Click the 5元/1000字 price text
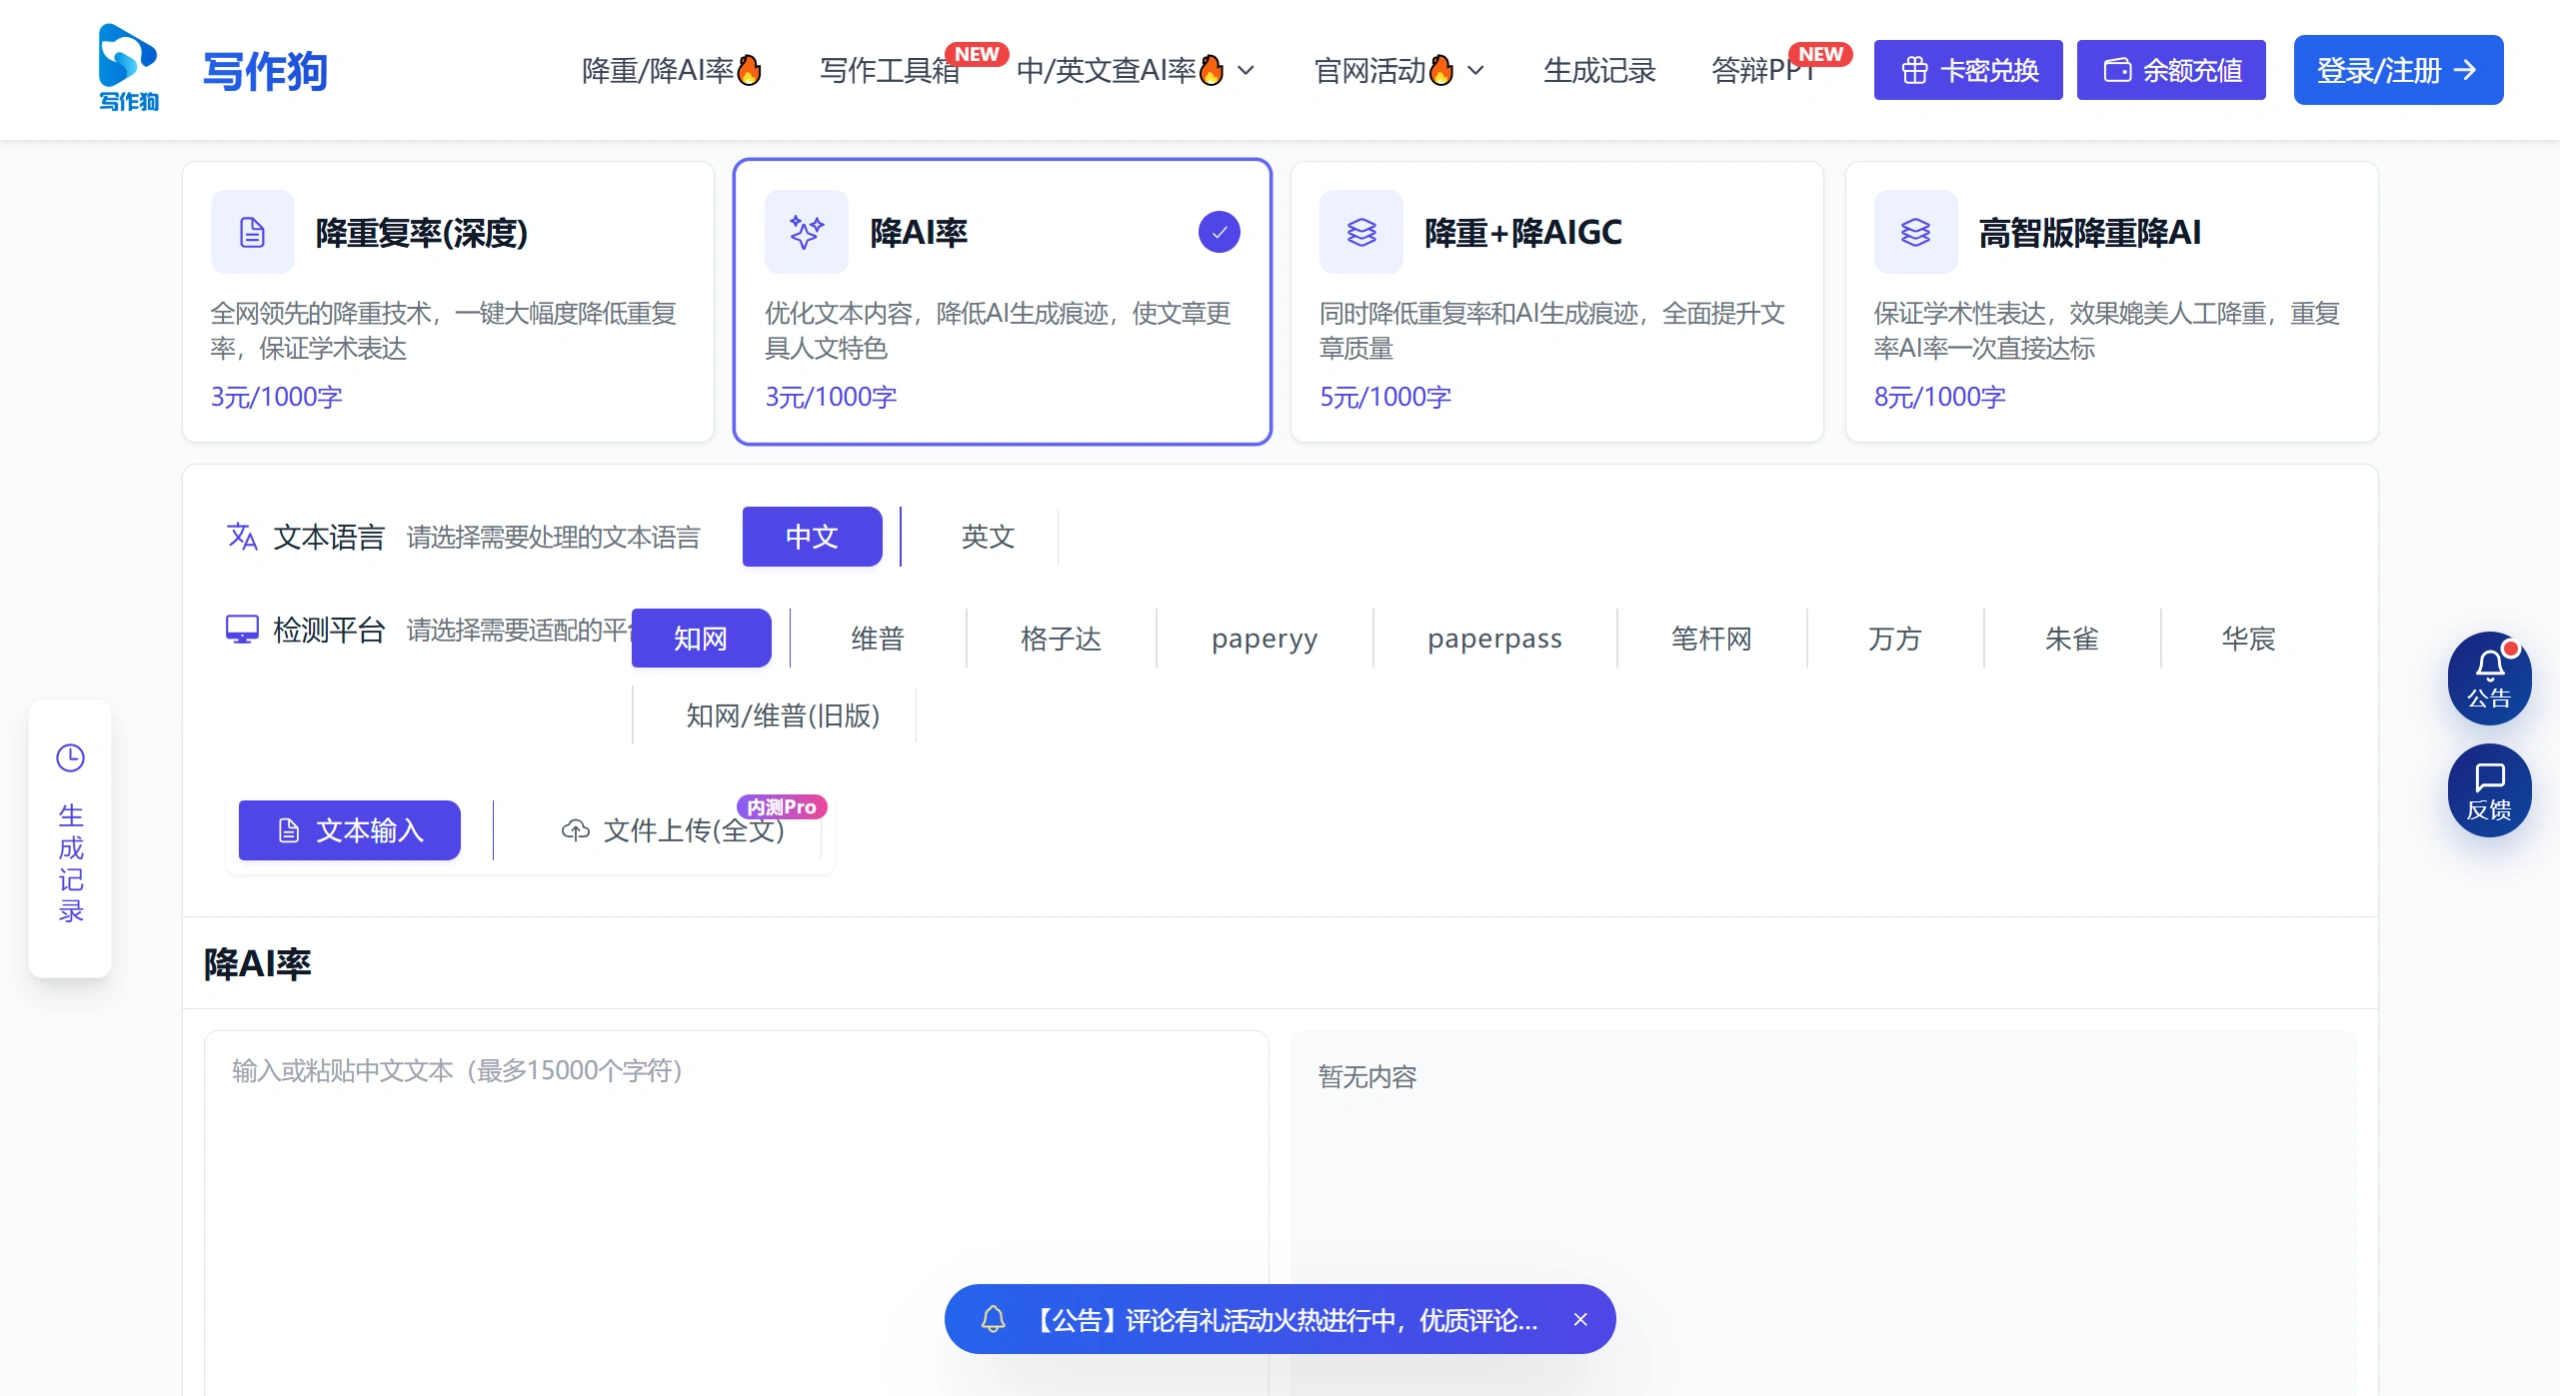The width and height of the screenshot is (2560, 1396). pos(1385,397)
